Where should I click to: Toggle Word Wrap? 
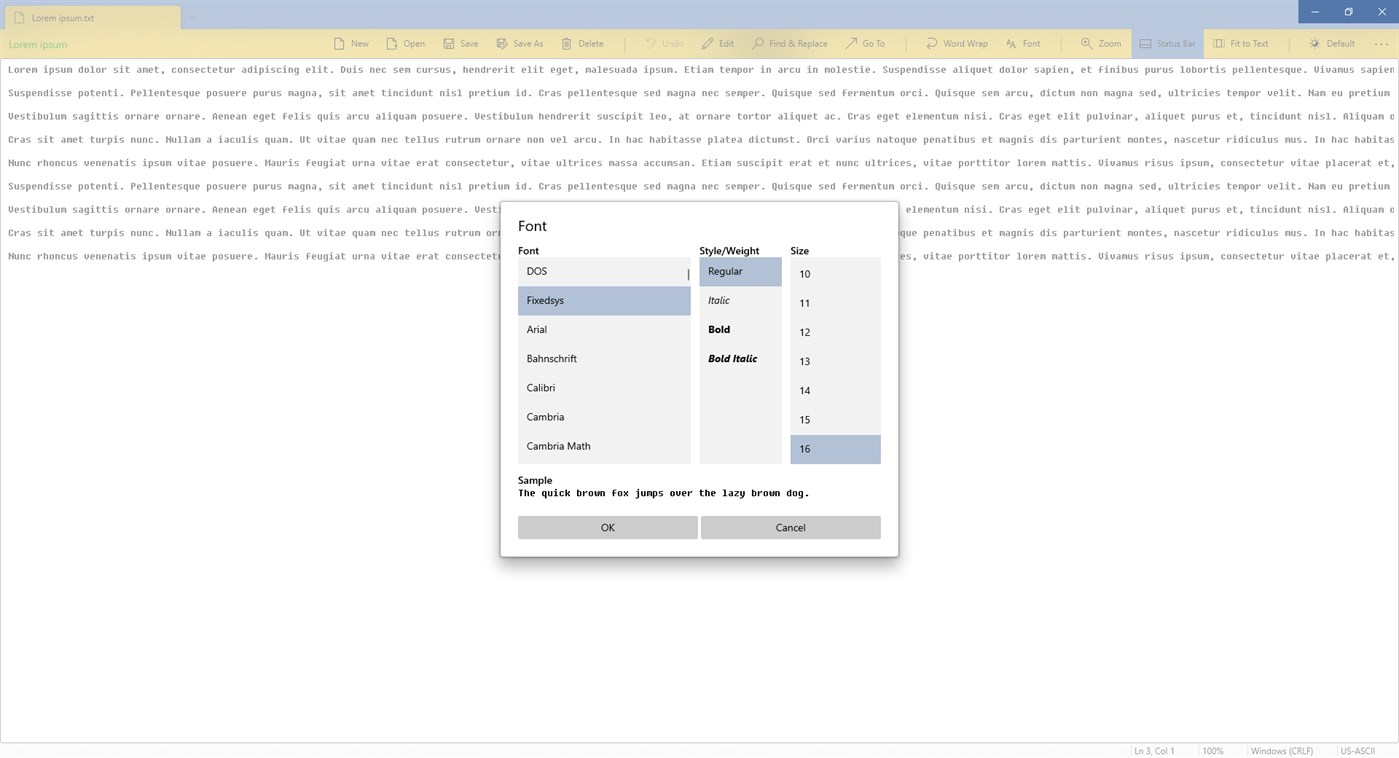point(956,43)
